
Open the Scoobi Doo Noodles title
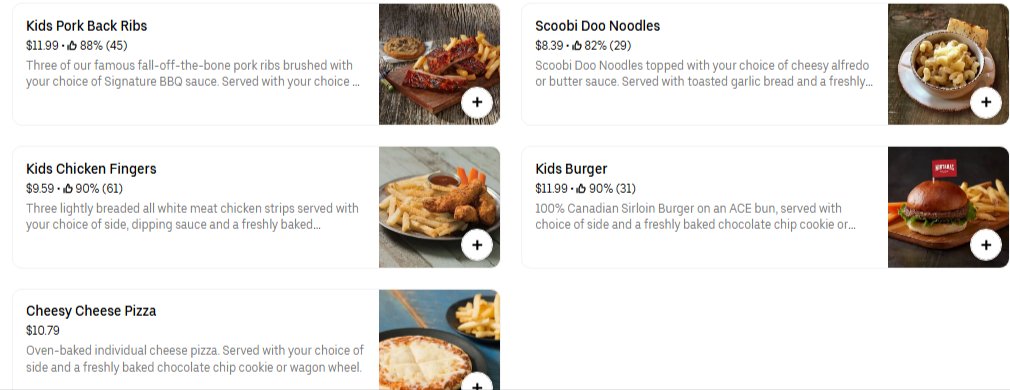pos(597,26)
